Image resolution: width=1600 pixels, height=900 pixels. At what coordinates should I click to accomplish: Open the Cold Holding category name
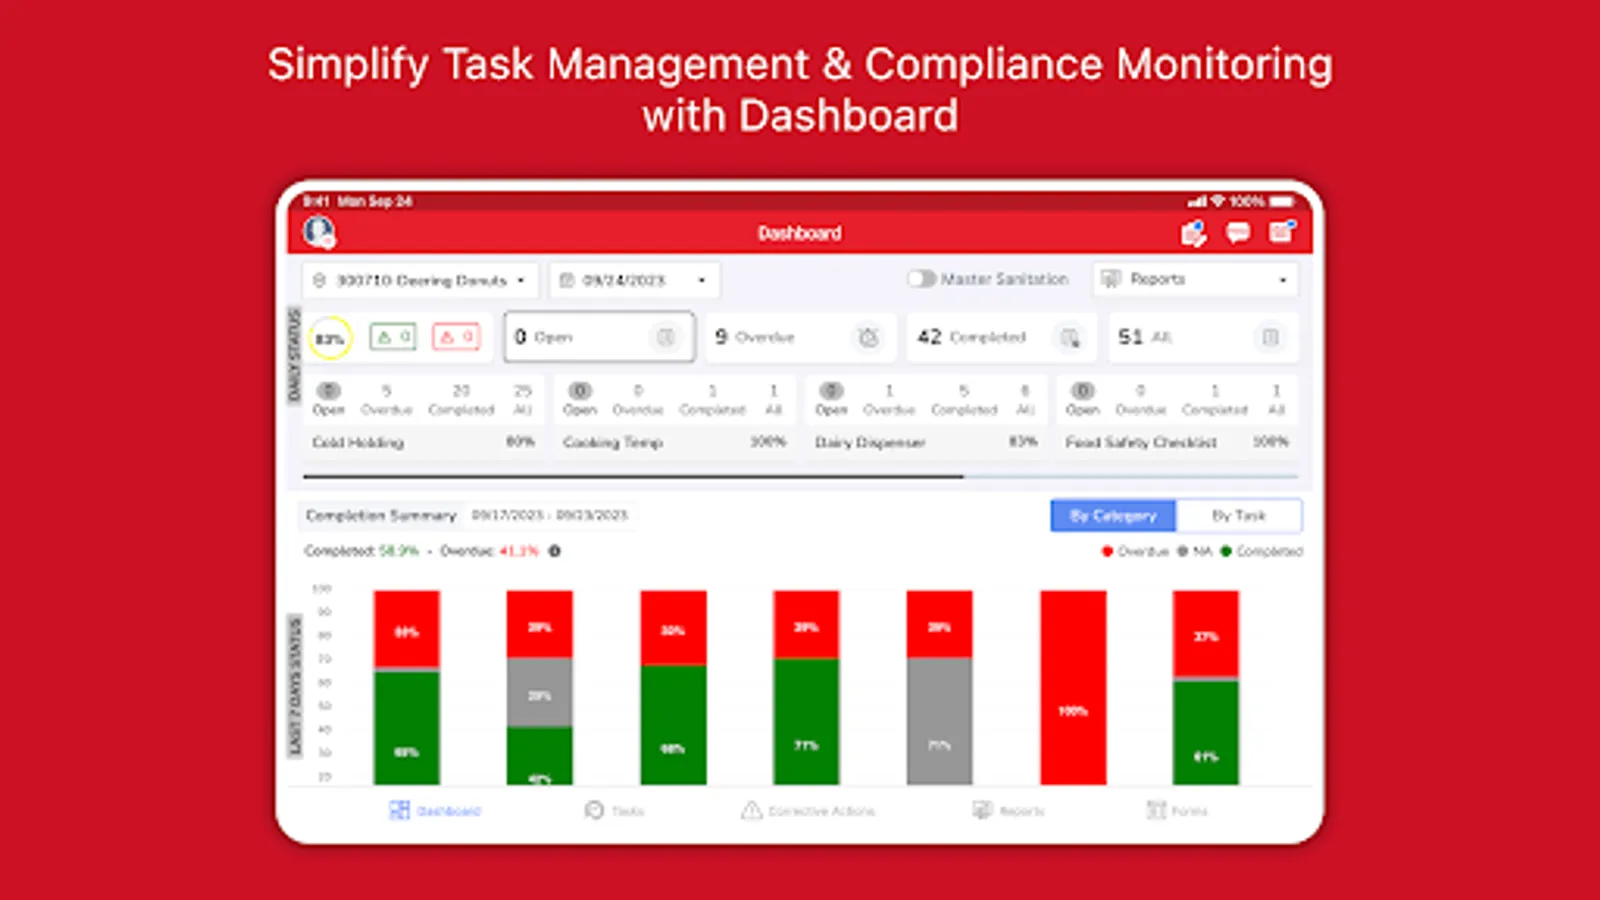(358, 442)
